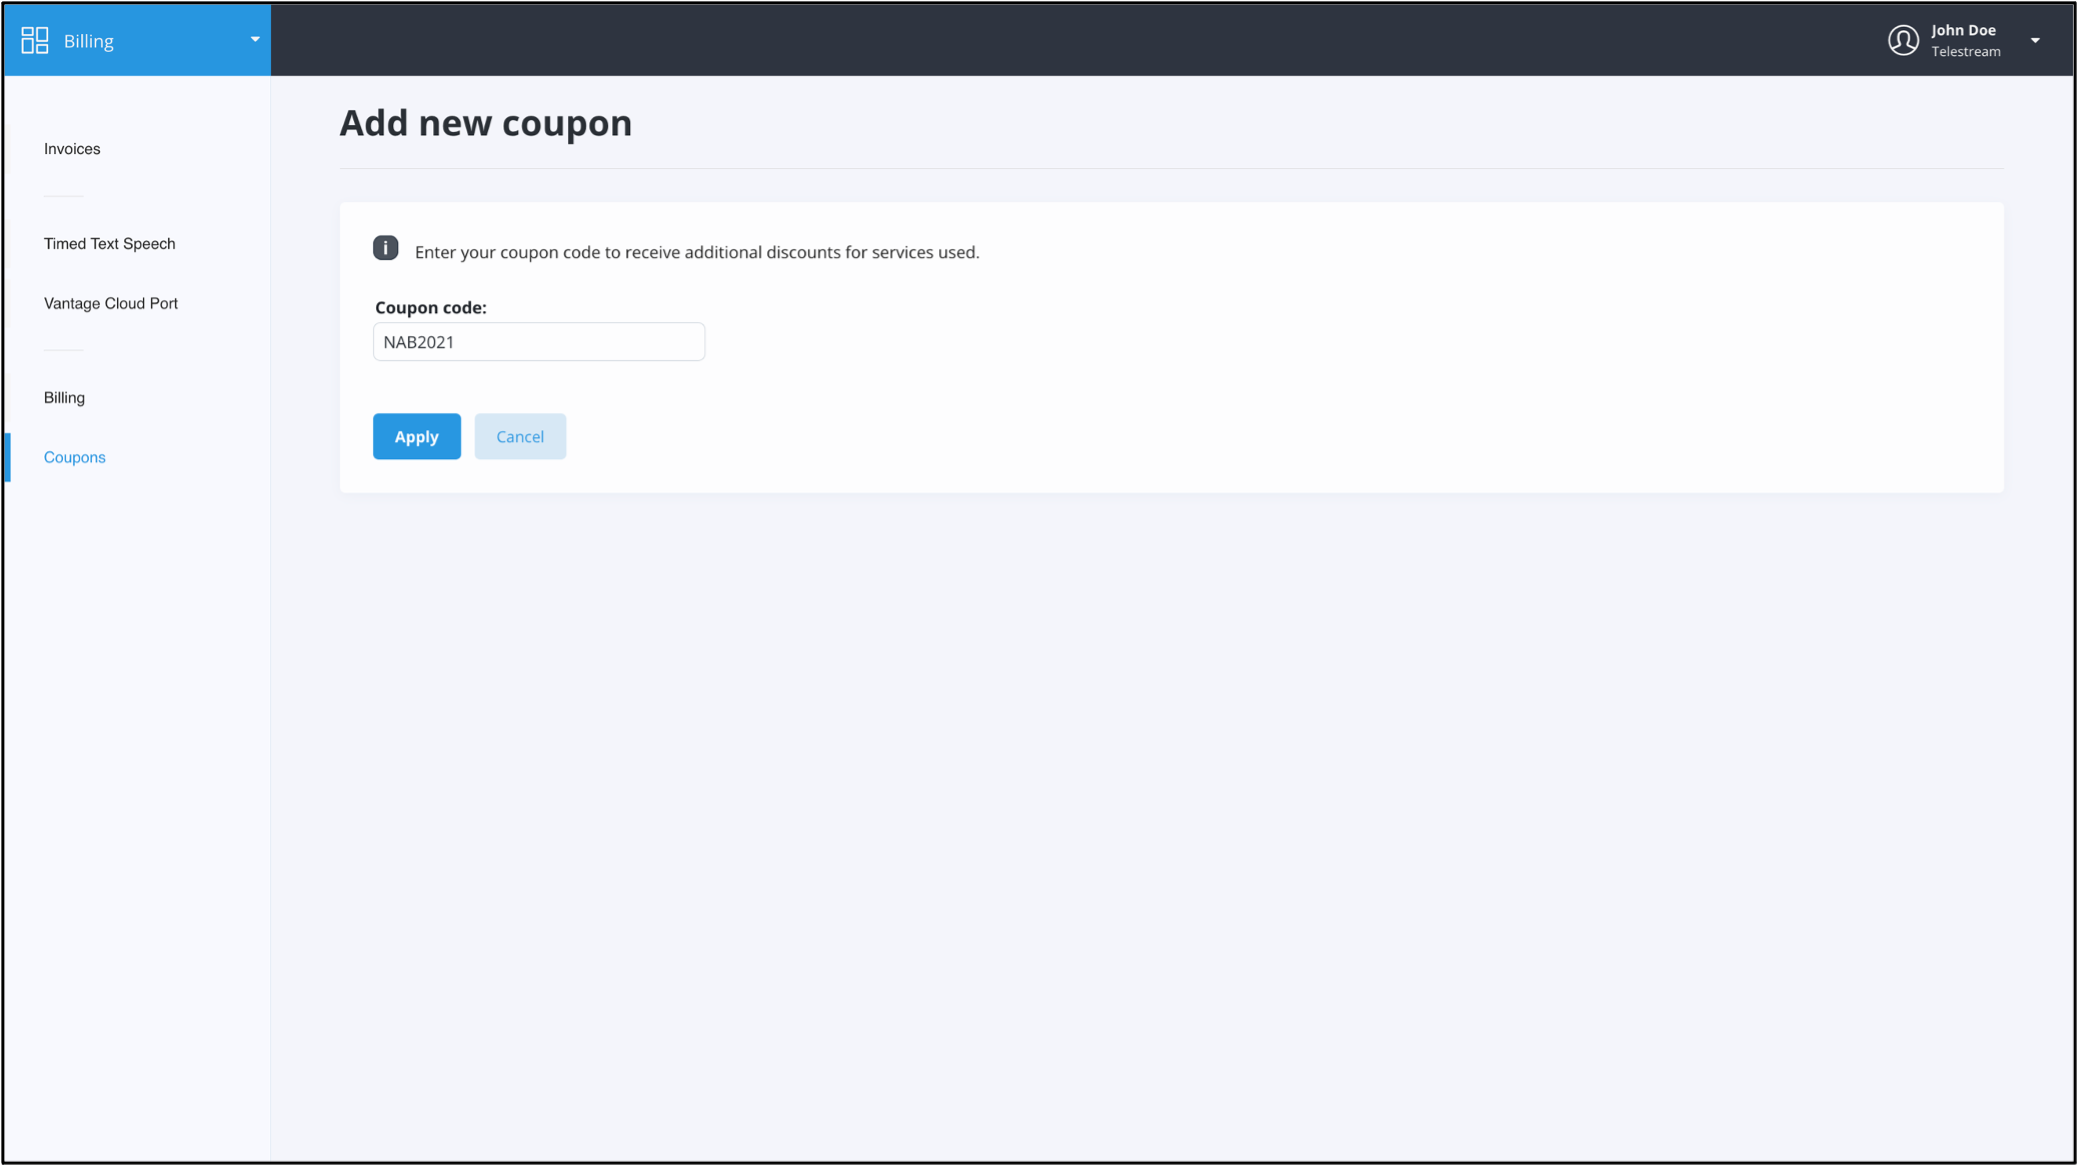
Task: Open Invoices in the sidebar
Action: pyautogui.click(x=72, y=149)
